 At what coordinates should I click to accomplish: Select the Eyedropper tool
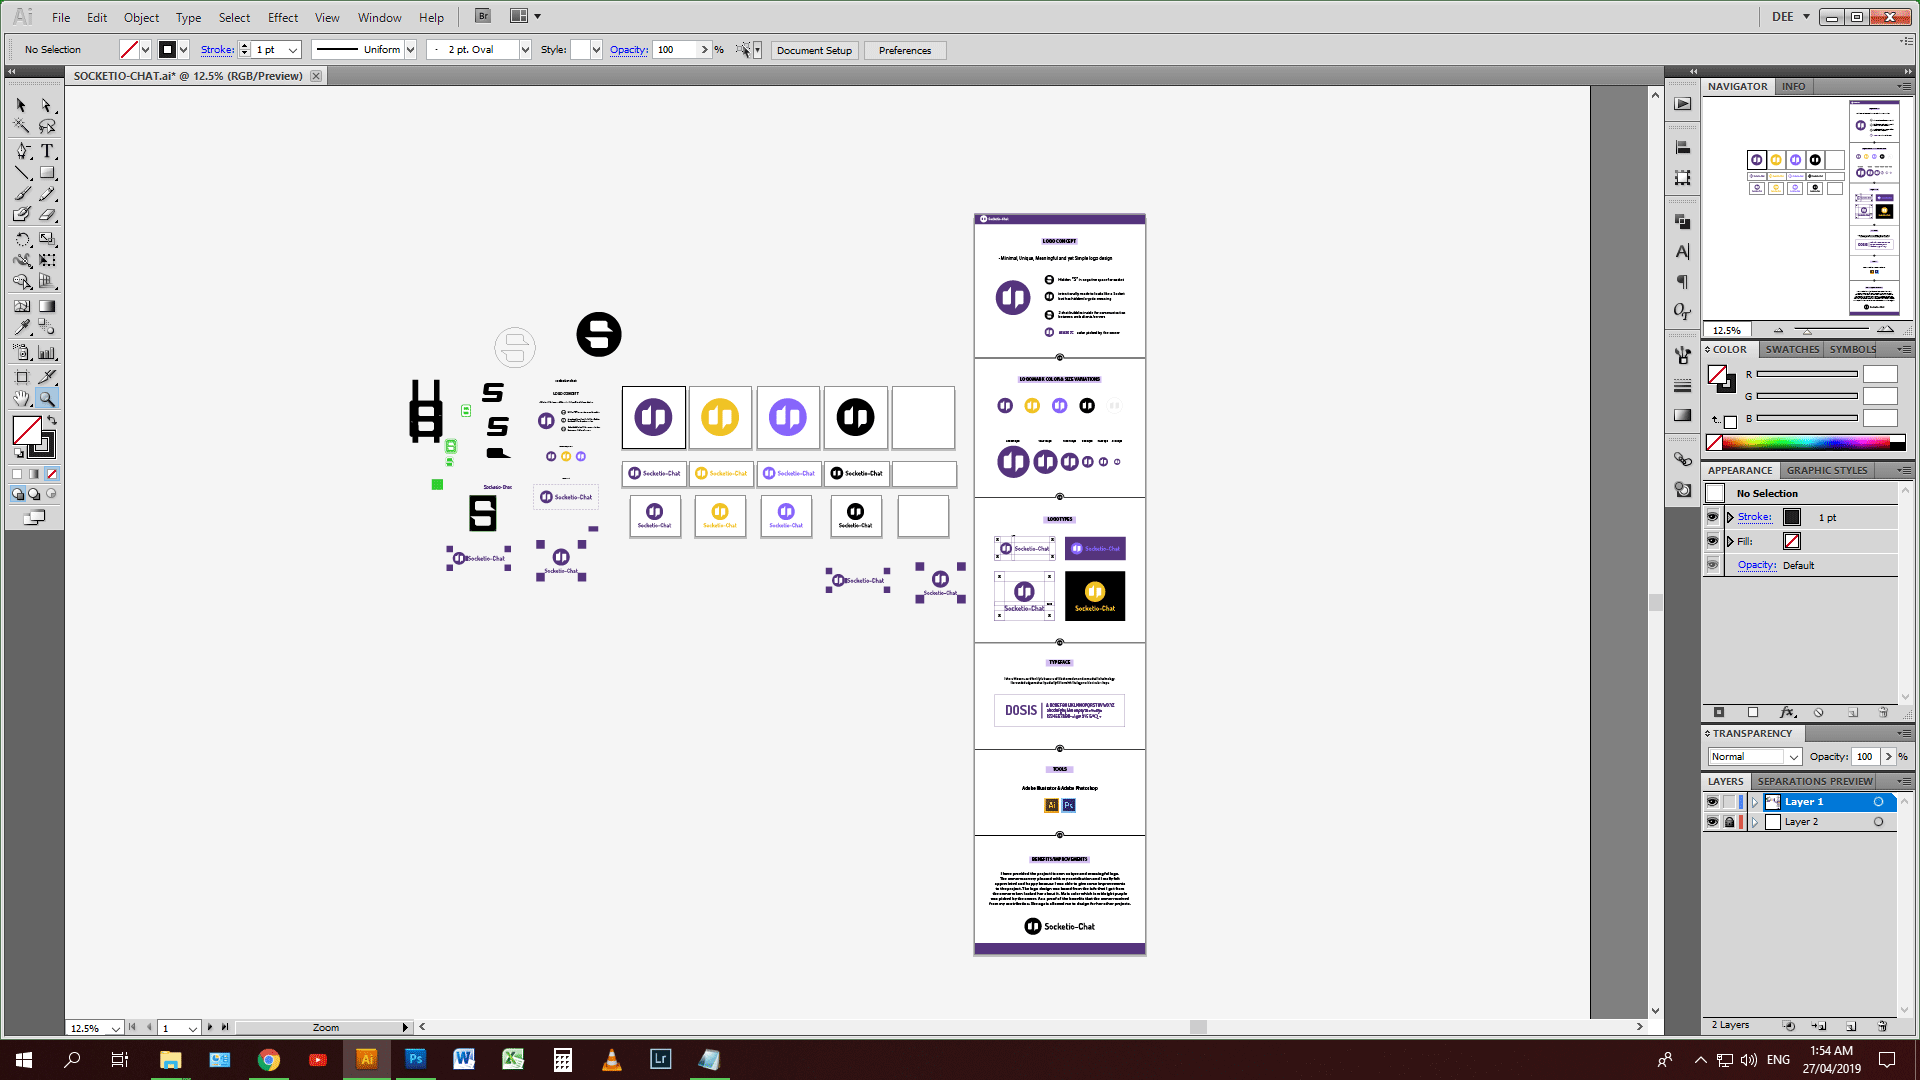tap(22, 327)
